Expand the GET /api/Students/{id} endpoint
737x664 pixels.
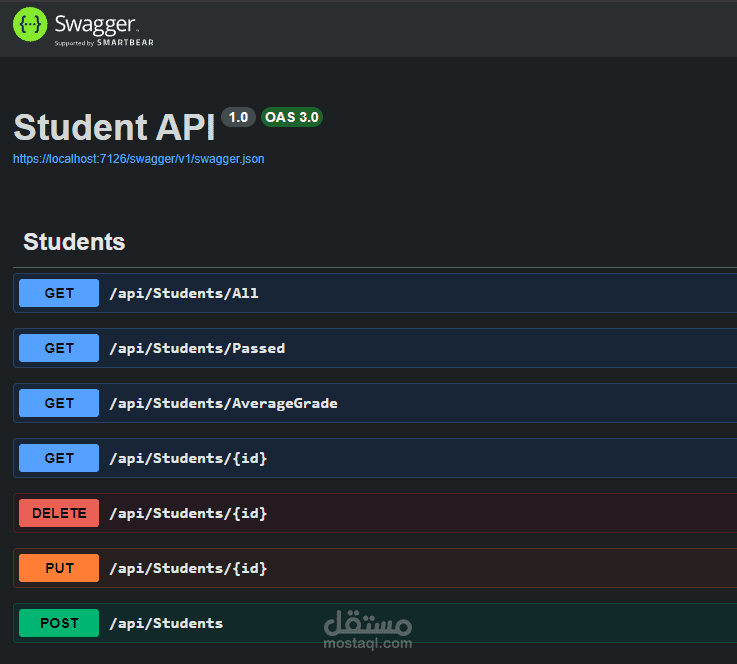tap(375, 458)
